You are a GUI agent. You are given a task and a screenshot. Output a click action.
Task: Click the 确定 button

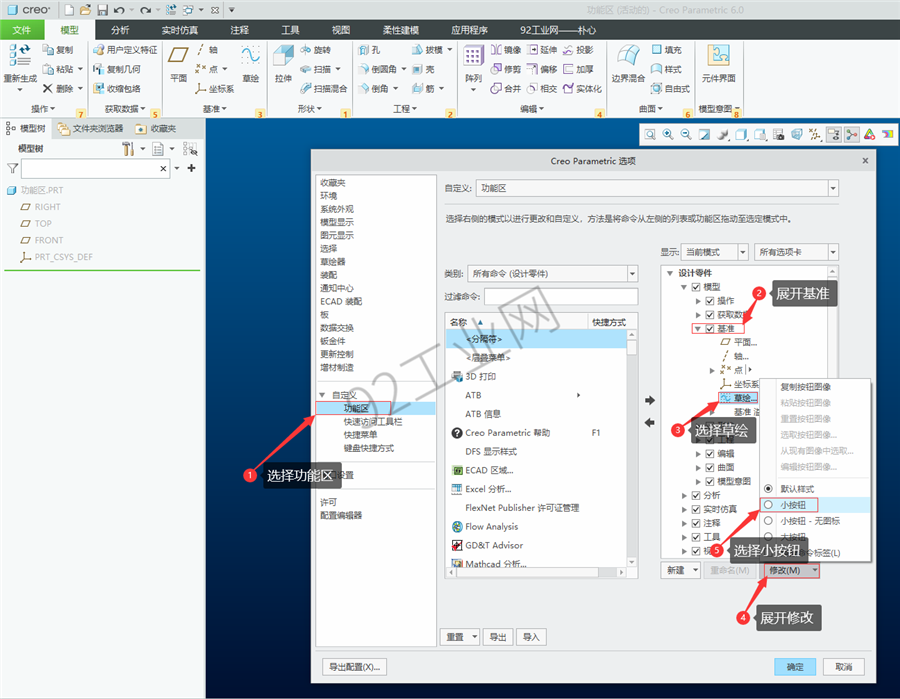pyautogui.click(x=795, y=667)
